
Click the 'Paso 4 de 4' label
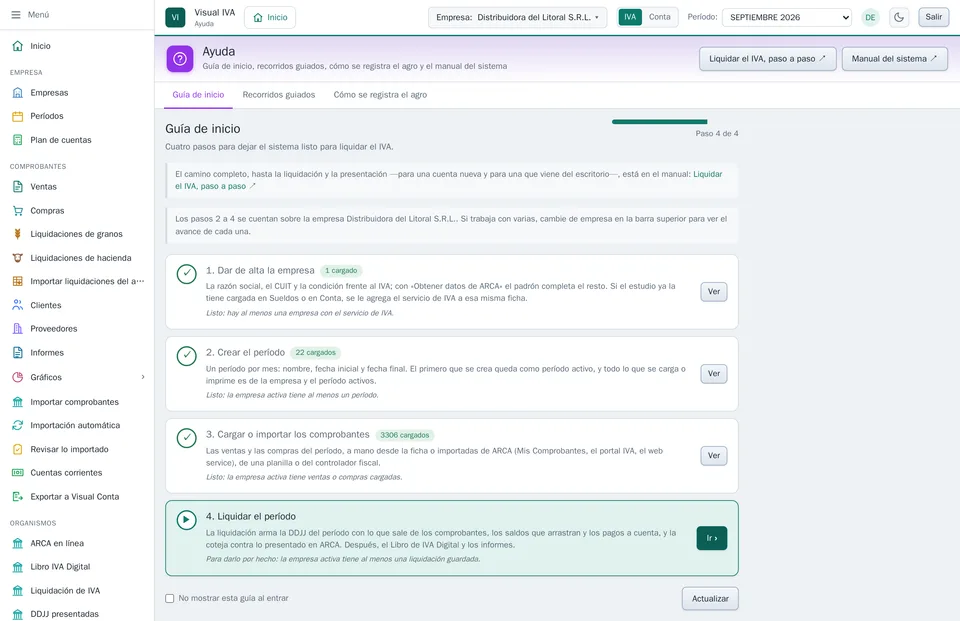[x=717, y=134]
